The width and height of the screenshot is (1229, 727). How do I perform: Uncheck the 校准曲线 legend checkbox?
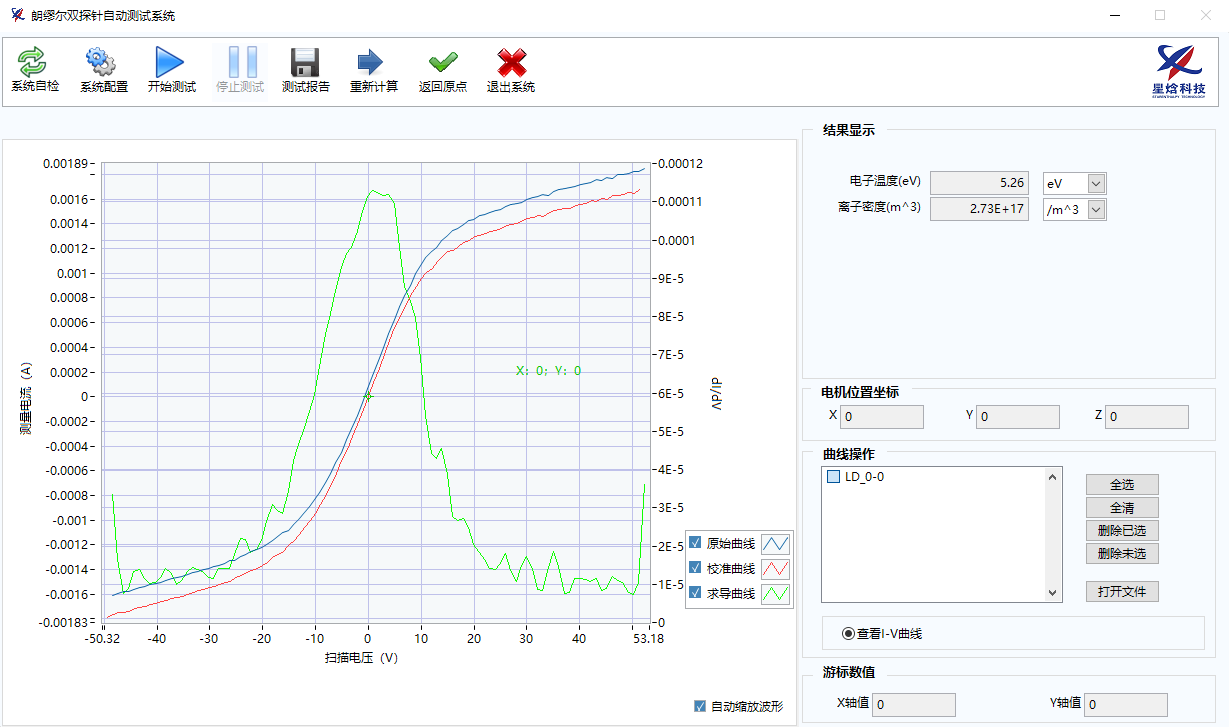coord(696,568)
